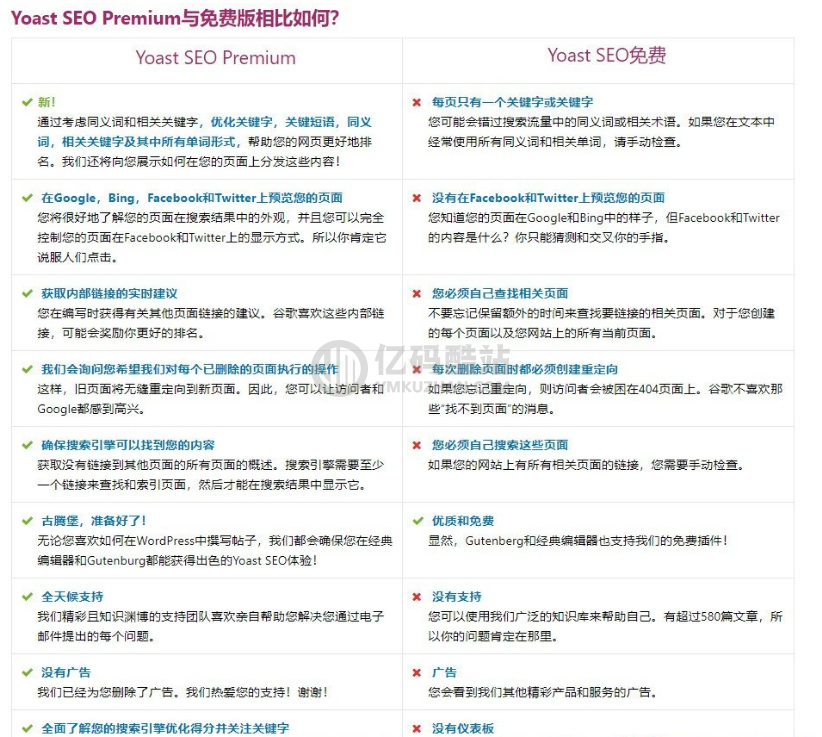Click the red X beside 广告
Image resolution: width=822 pixels, height=737 pixels.
pyautogui.click(x=417, y=673)
